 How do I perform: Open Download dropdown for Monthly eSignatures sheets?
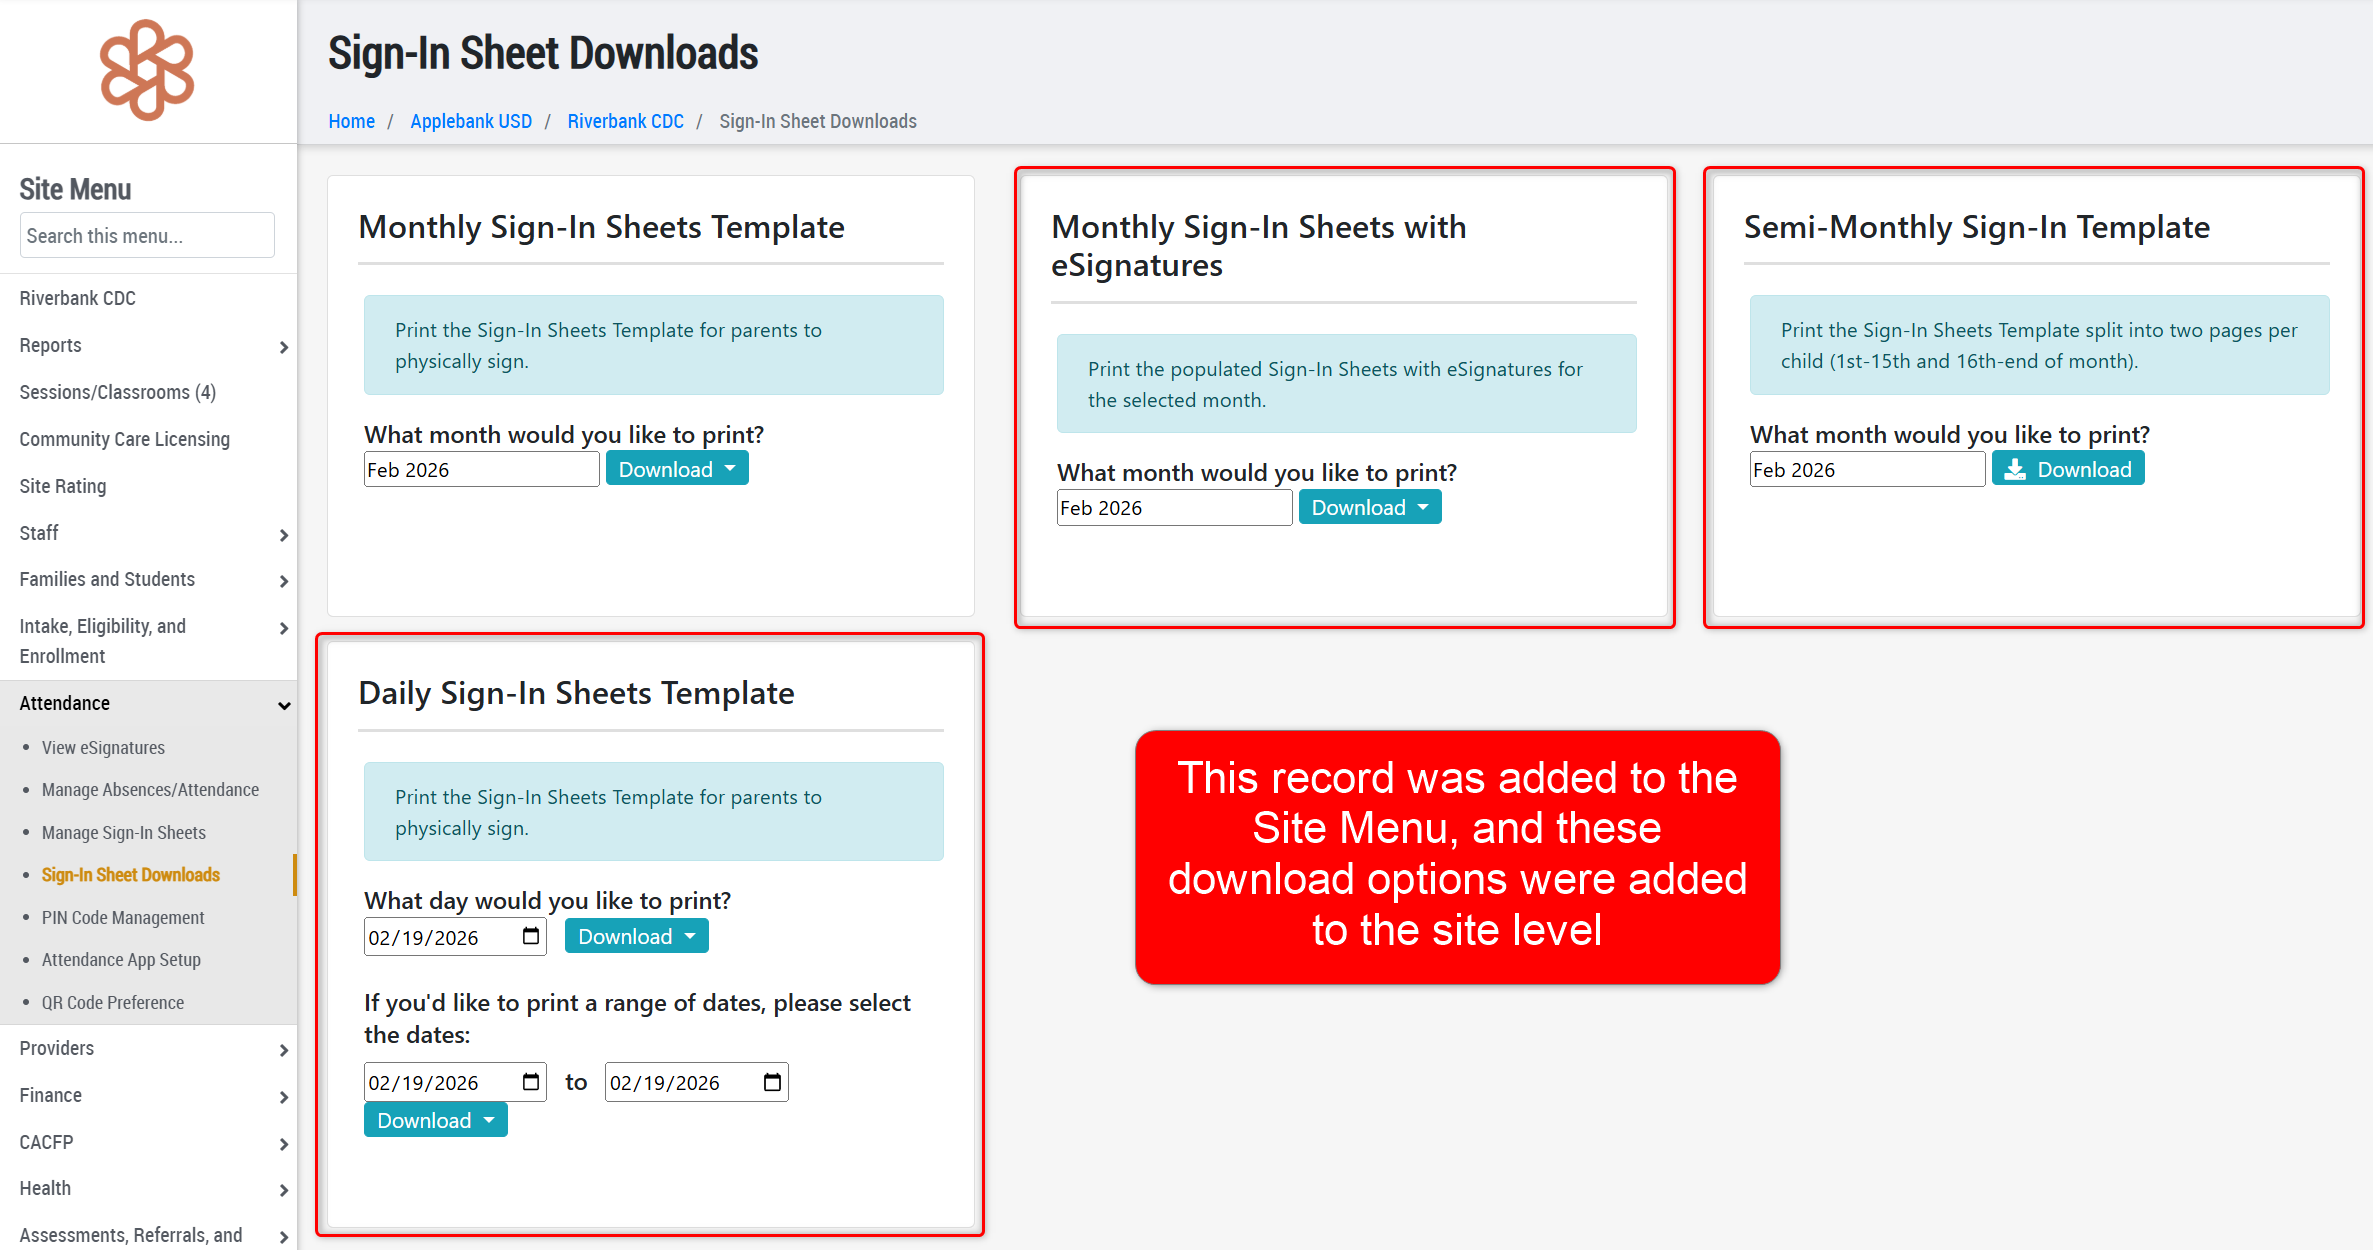point(1369,507)
